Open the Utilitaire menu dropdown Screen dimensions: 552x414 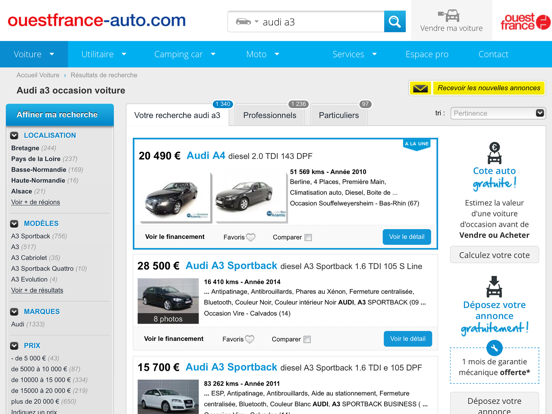[x=104, y=54]
